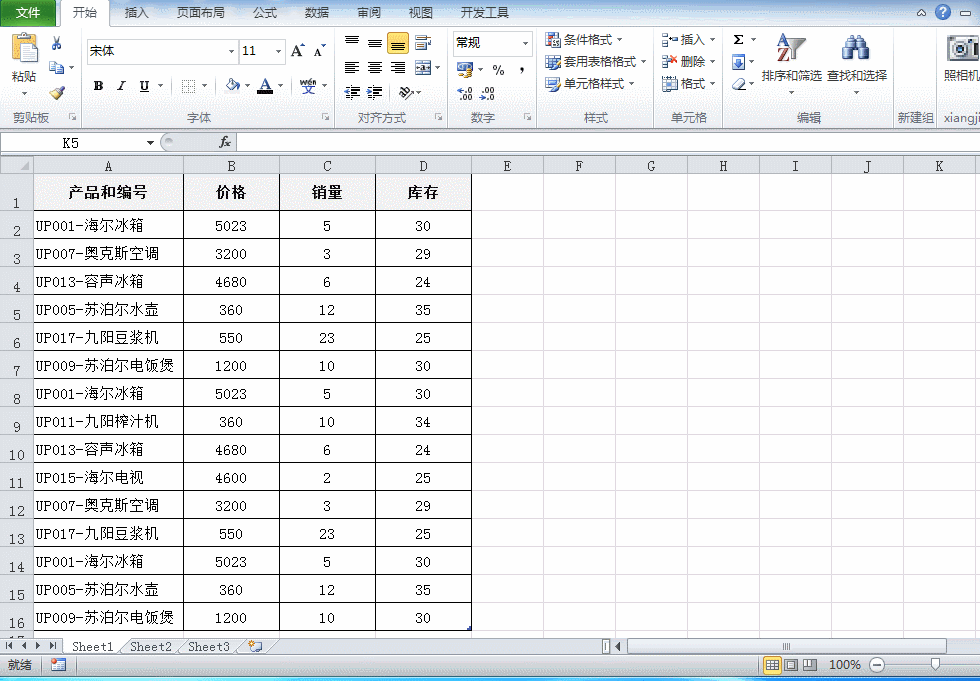
Task: Toggle bold formatting
Action: point(98,86)
